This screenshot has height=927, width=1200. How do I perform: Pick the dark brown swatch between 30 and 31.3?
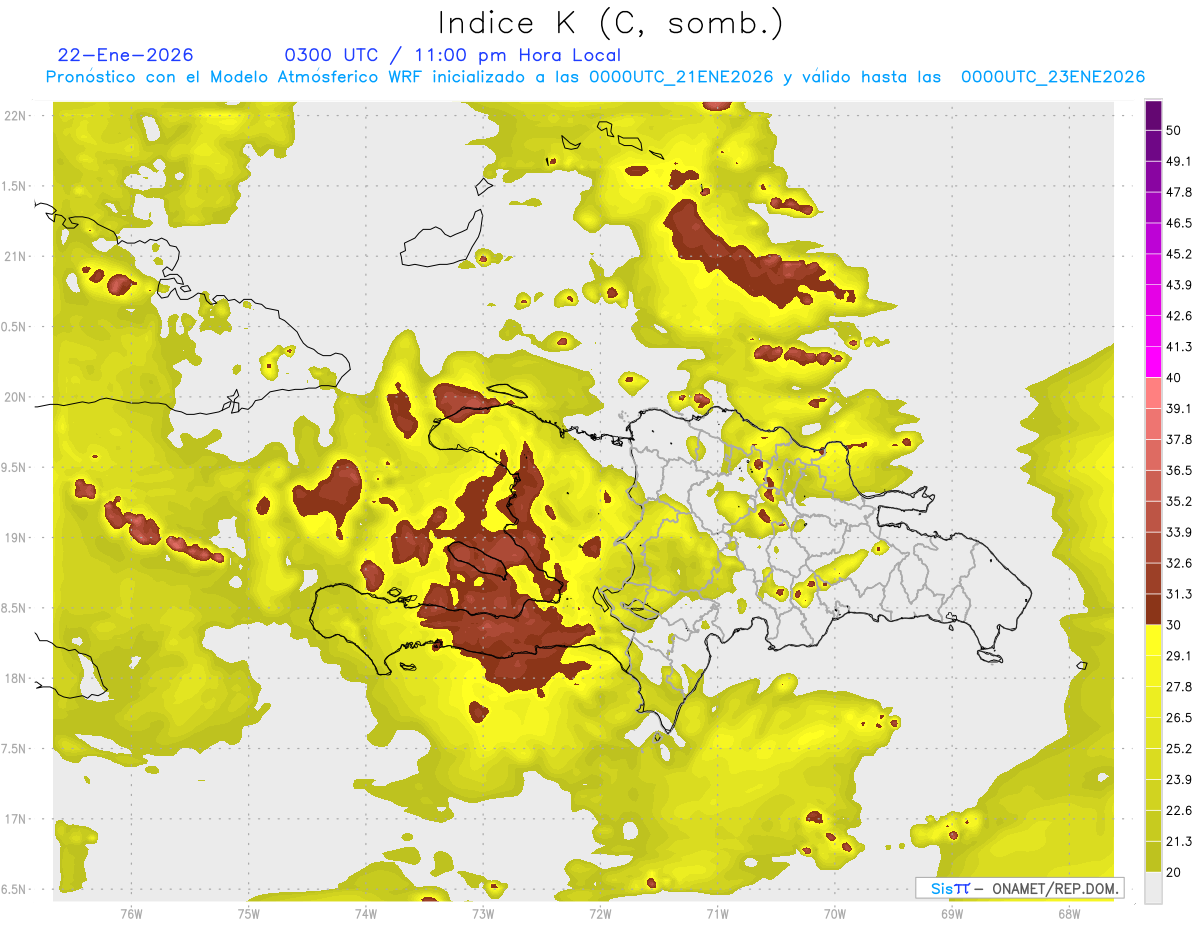pyautogui.click(x=1153, y=609)
